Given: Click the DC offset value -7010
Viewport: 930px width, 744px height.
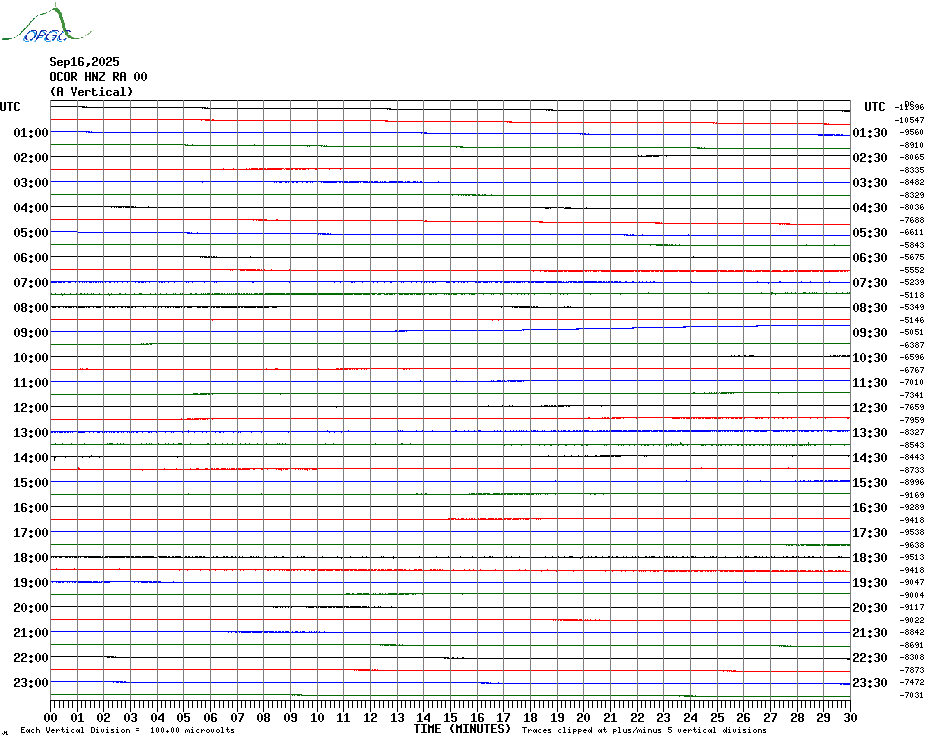Looking at the screenshot, I should click(912, 382).
